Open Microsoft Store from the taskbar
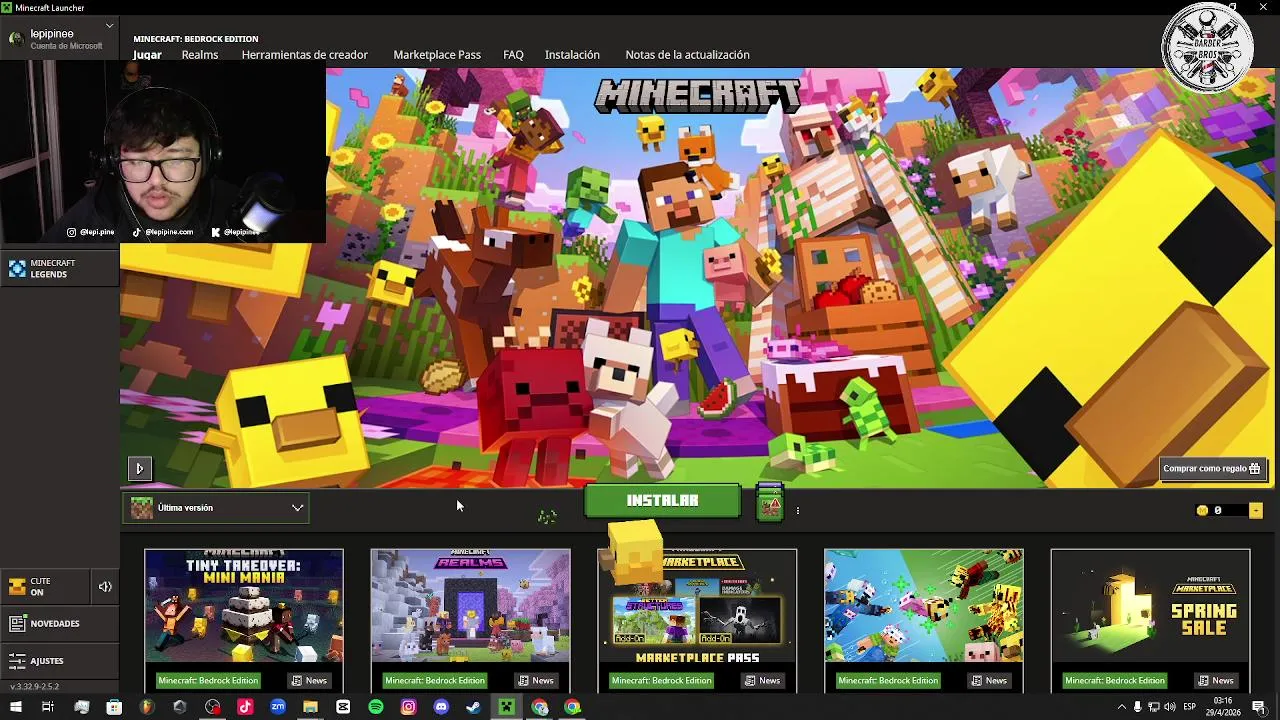The image size is (1280, 720). pos(114,707)
